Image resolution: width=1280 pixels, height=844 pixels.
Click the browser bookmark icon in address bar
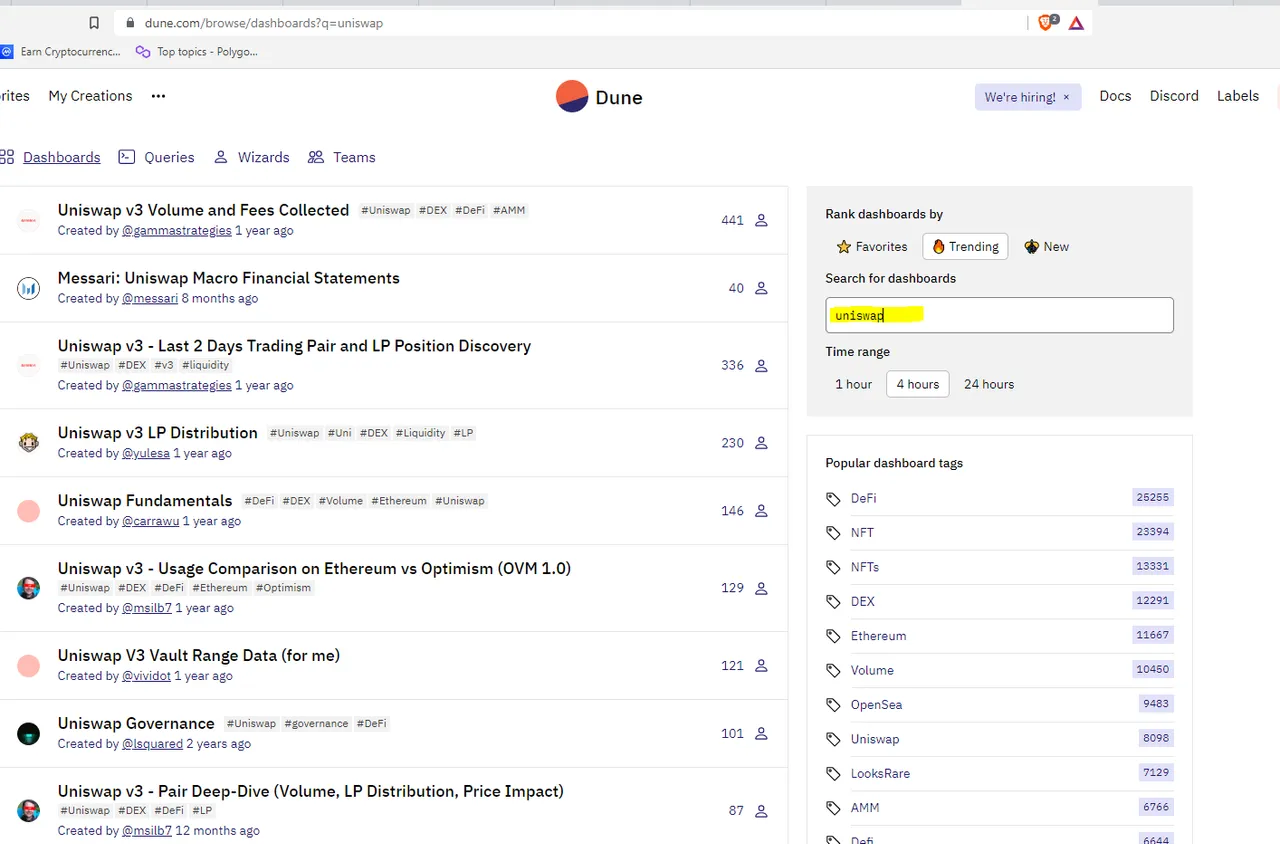point(94,23)
